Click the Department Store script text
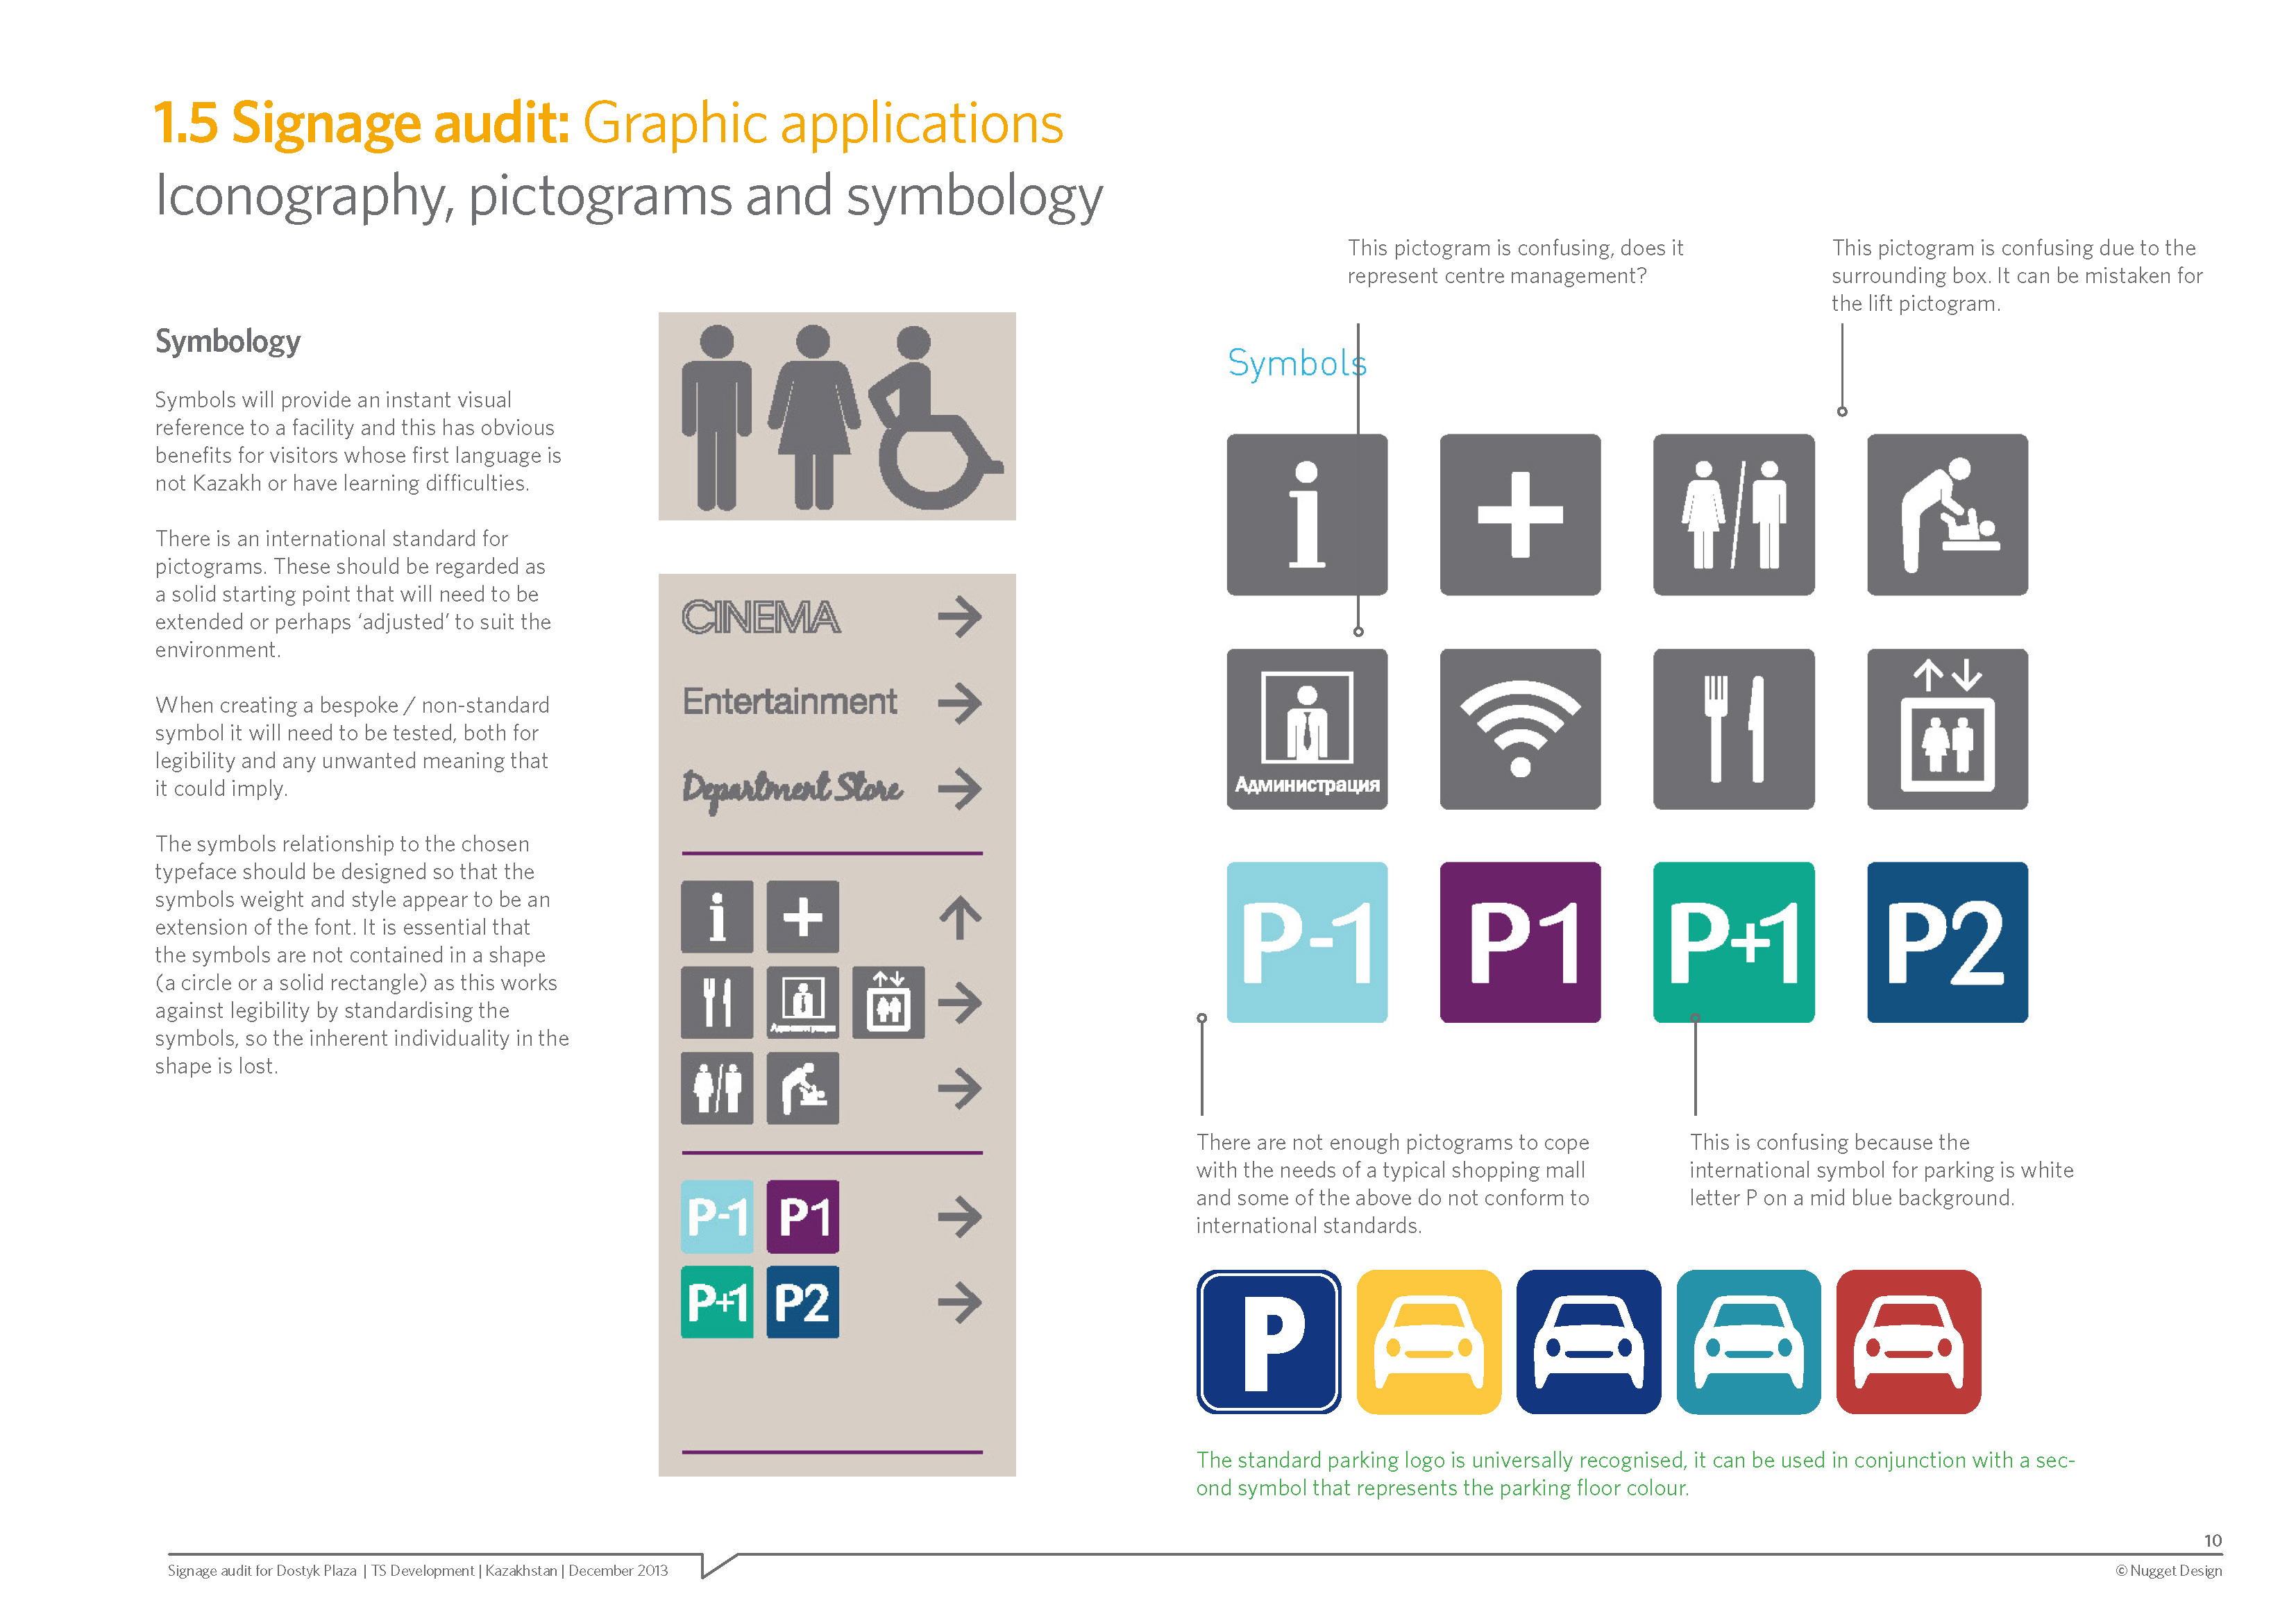Viewport: 2296px width, 1623px height. [792, 790]
